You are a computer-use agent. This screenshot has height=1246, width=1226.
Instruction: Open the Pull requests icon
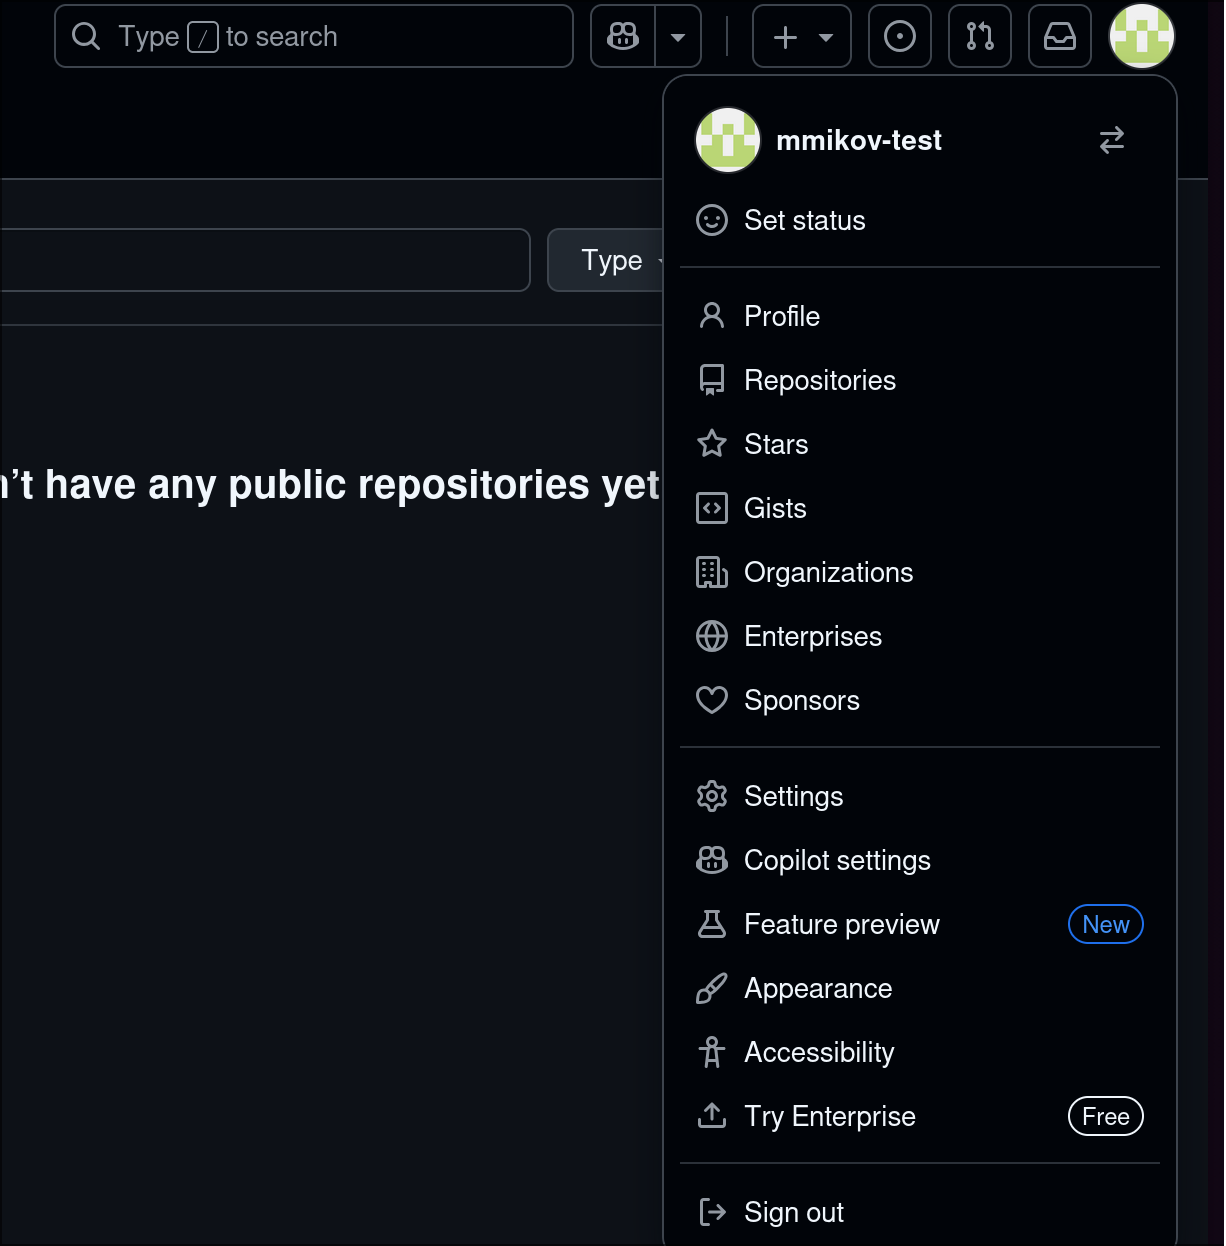(980, 37)
